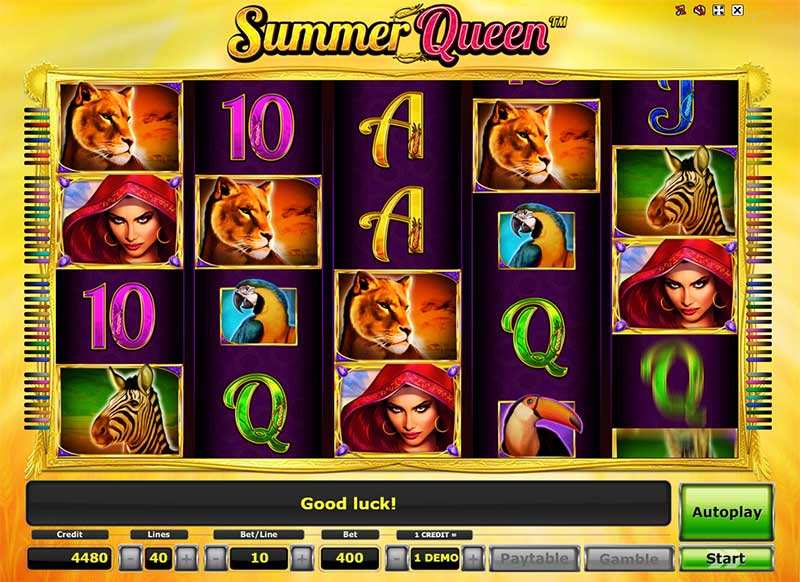Raise the credit denomination with plus
Image resolution: width=800 pixels, height=582 pixels.
(x=473, y=558)
